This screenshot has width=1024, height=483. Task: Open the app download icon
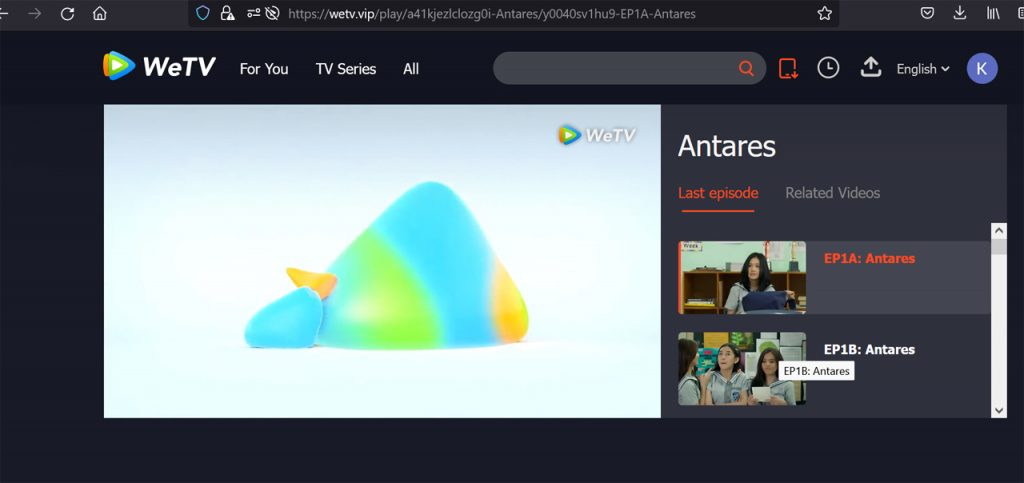coord(788,68)
